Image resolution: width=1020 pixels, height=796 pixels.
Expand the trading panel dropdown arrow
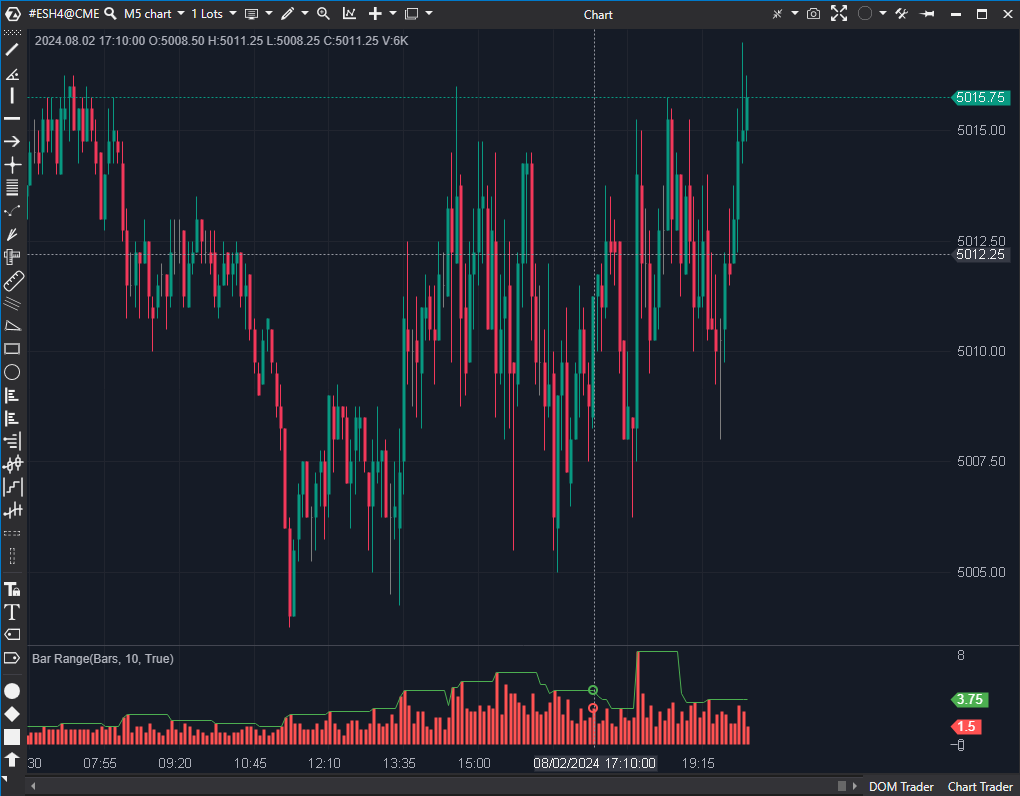(269, 14)
